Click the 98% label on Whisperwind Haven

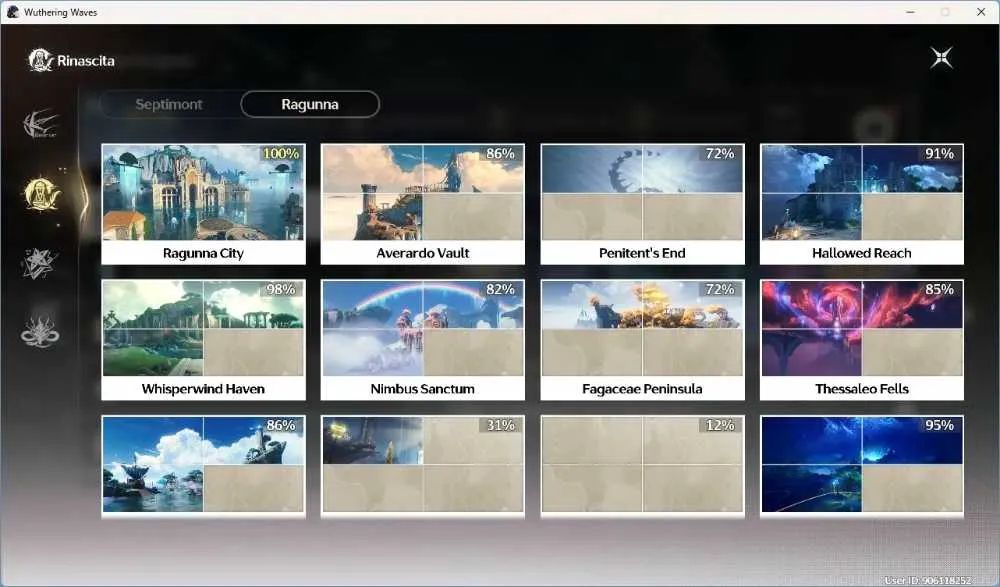281,289
